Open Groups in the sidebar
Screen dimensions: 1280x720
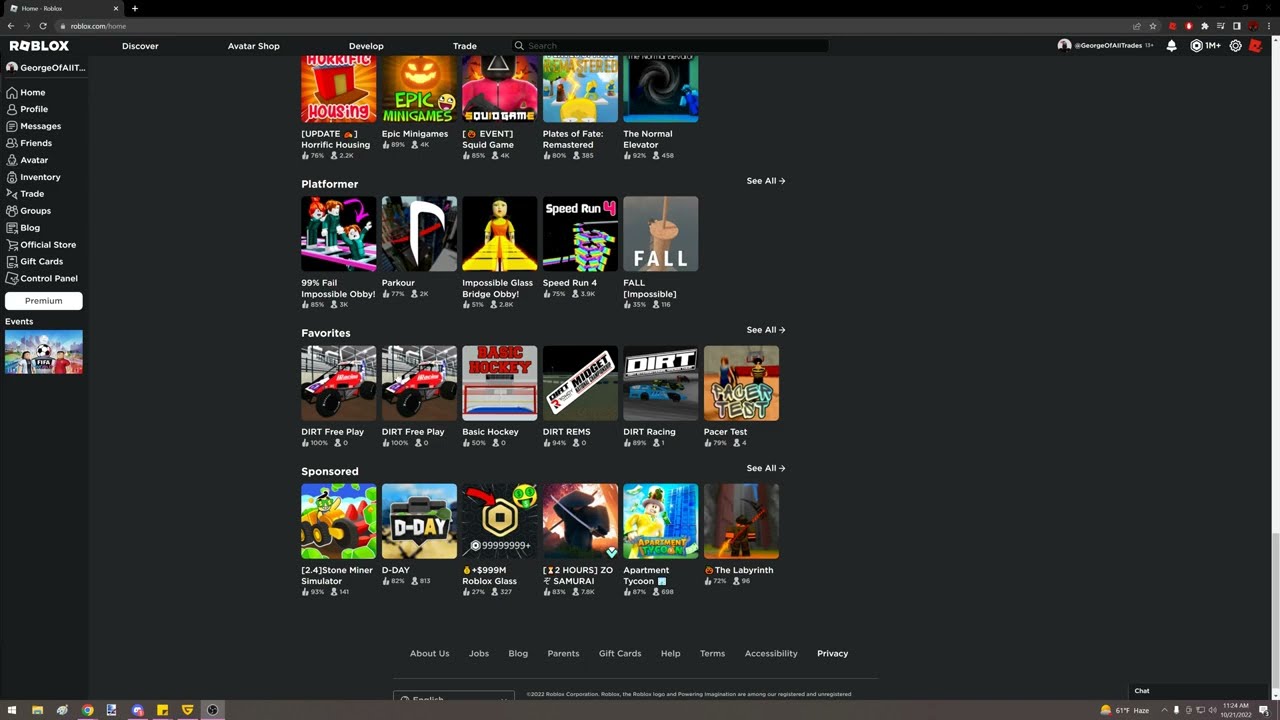pos(28,211)
